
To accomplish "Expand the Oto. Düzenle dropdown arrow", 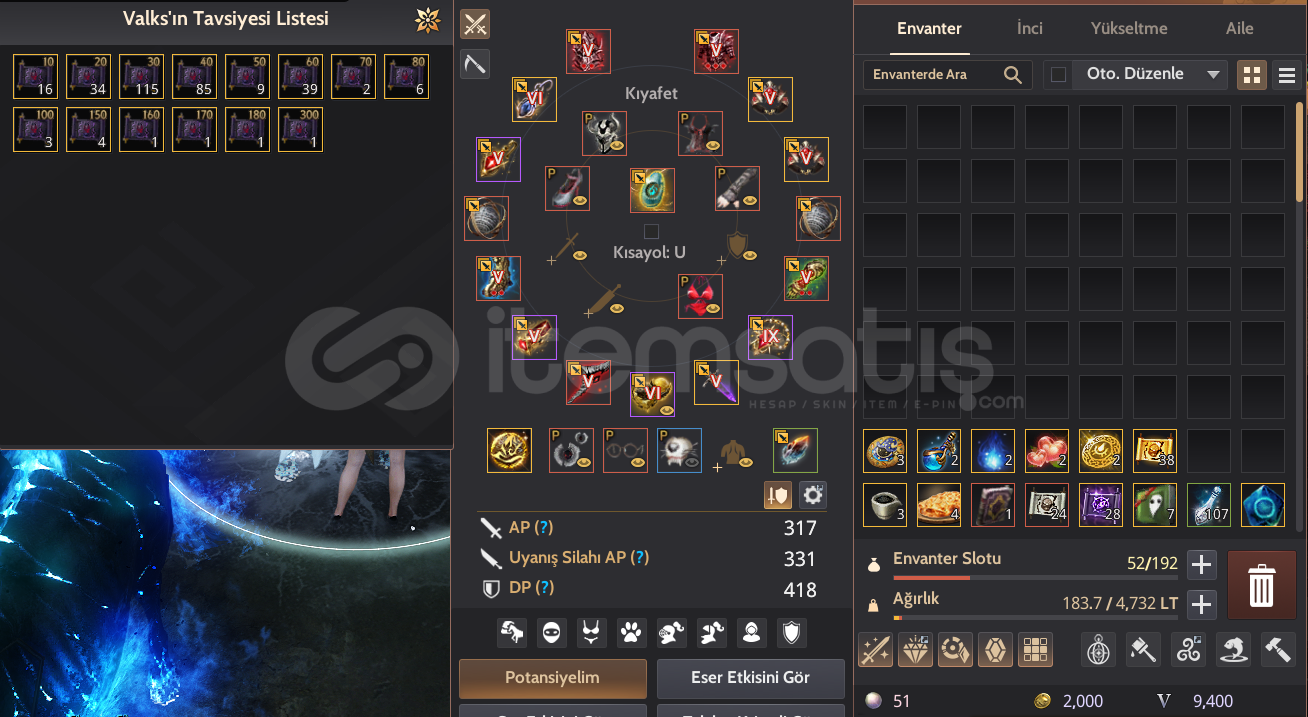I will click(1213, 75).
